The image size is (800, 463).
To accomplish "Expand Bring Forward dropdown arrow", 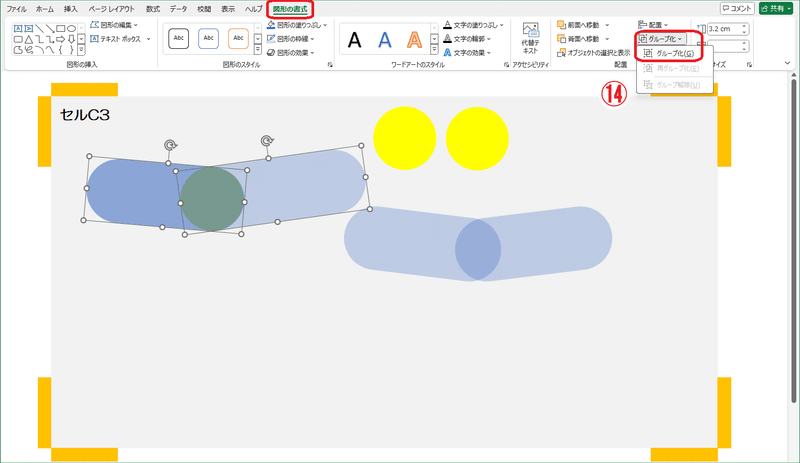I will click(607, 25).
